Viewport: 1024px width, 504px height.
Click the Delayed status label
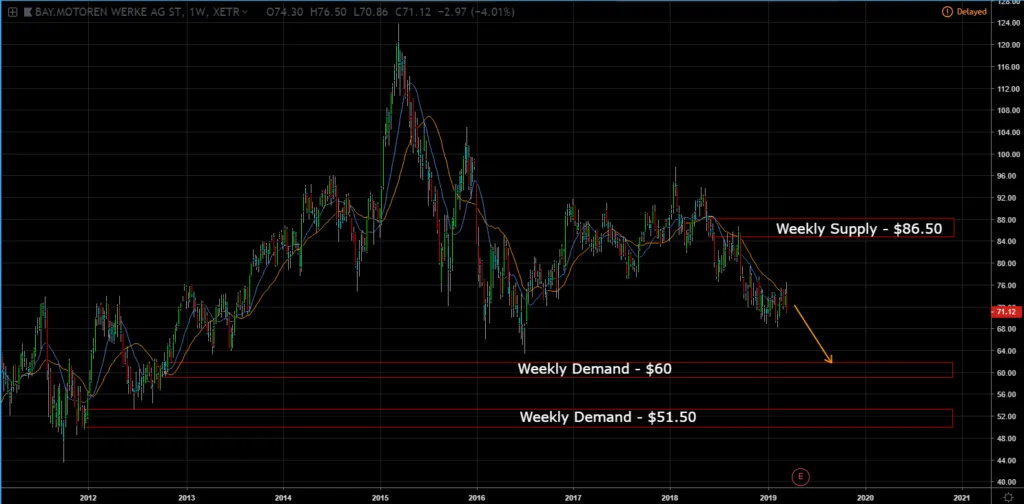click(971, 12)
